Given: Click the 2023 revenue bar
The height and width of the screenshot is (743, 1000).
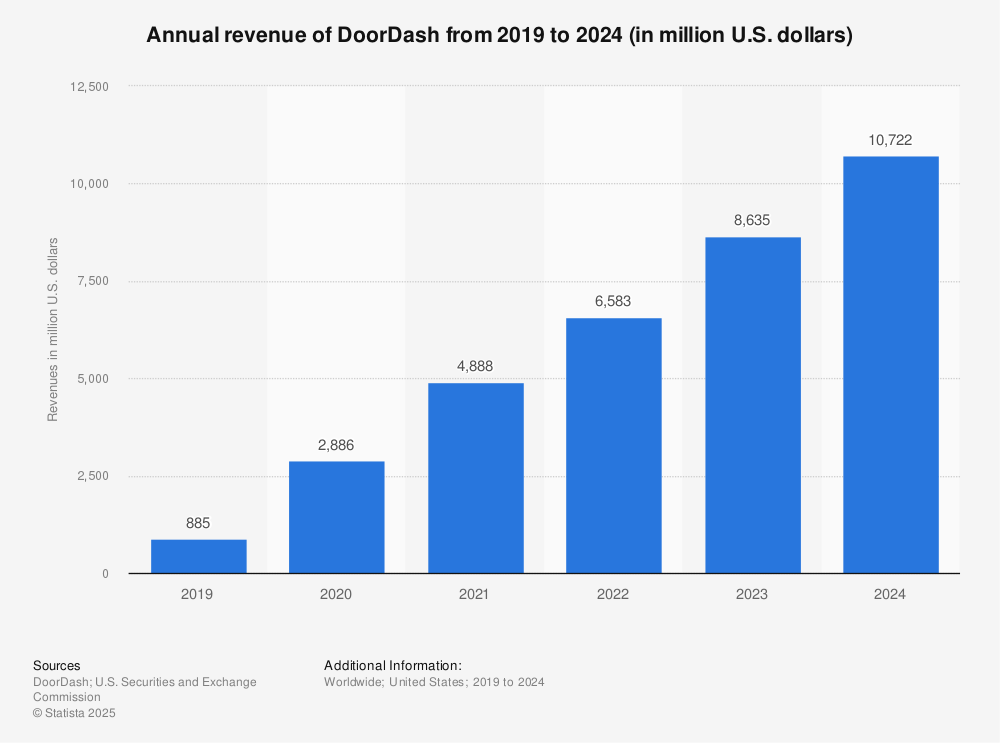Looking at the screenshot, I should (x=753, y=405).
